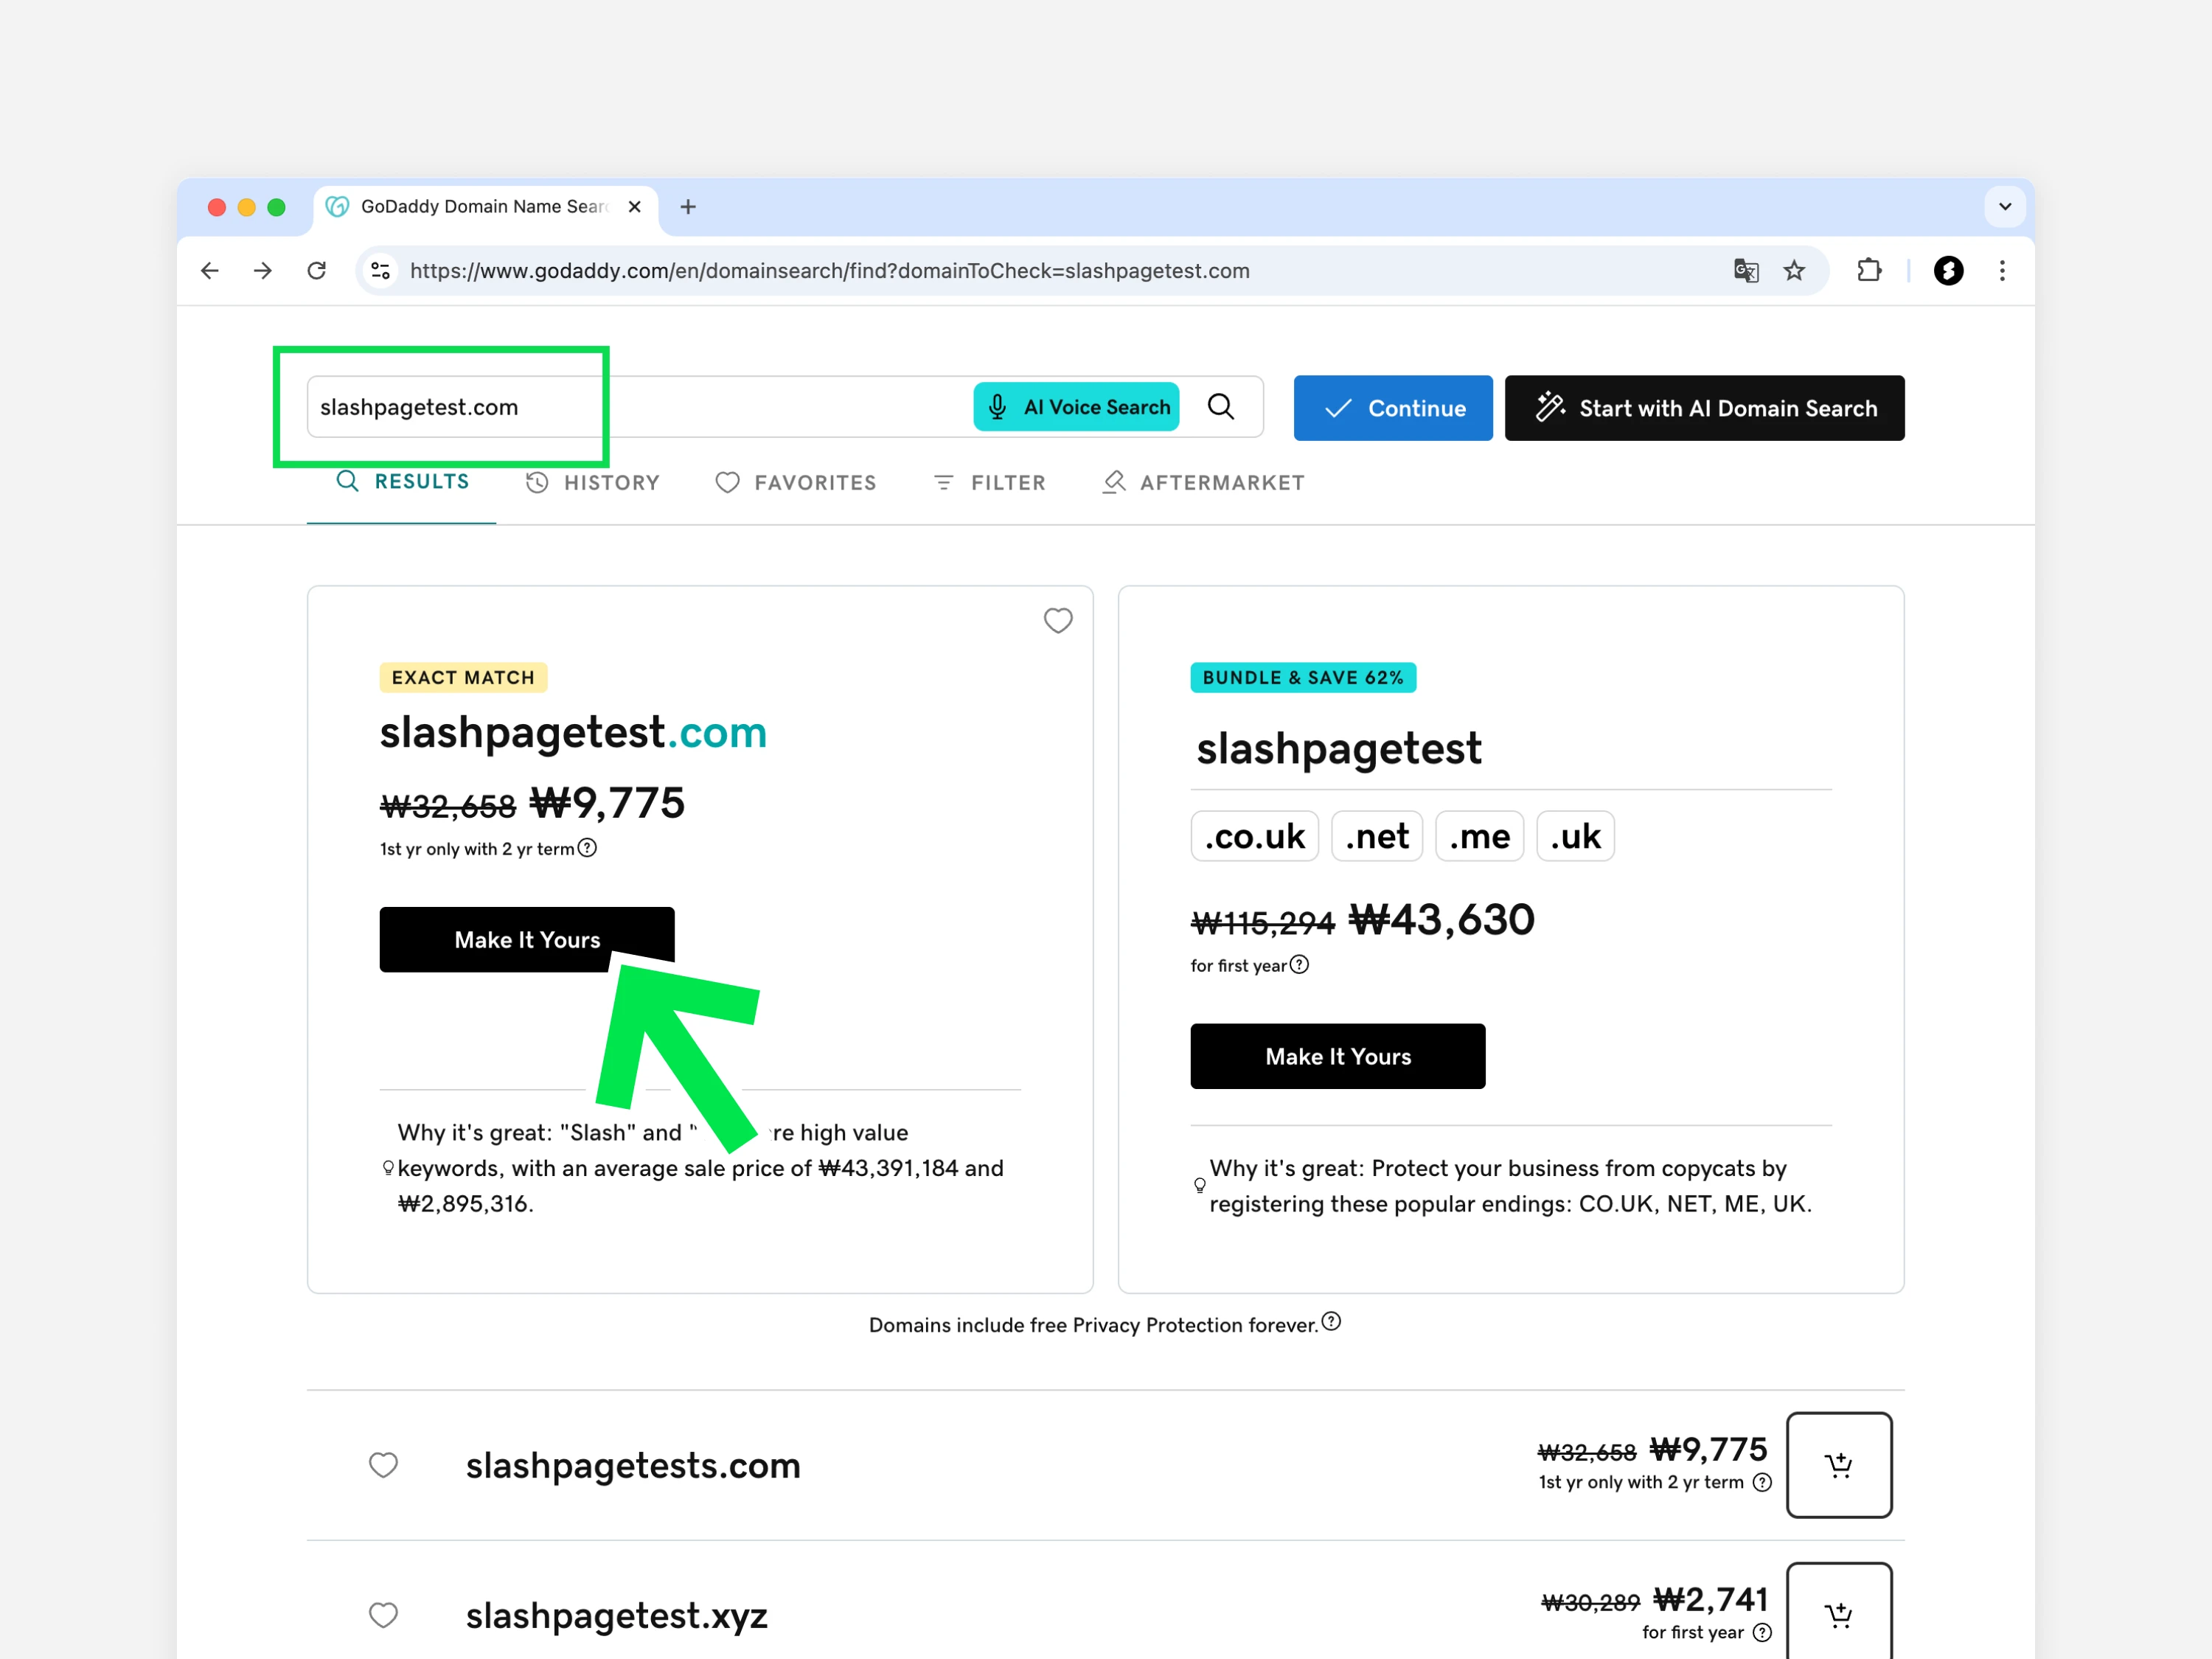Image resolution: width=2212 pixels, height=1659 pixels.
Task: Favorite slashpagetest.com with the heart icon
Action: (x=1058, y=621)
